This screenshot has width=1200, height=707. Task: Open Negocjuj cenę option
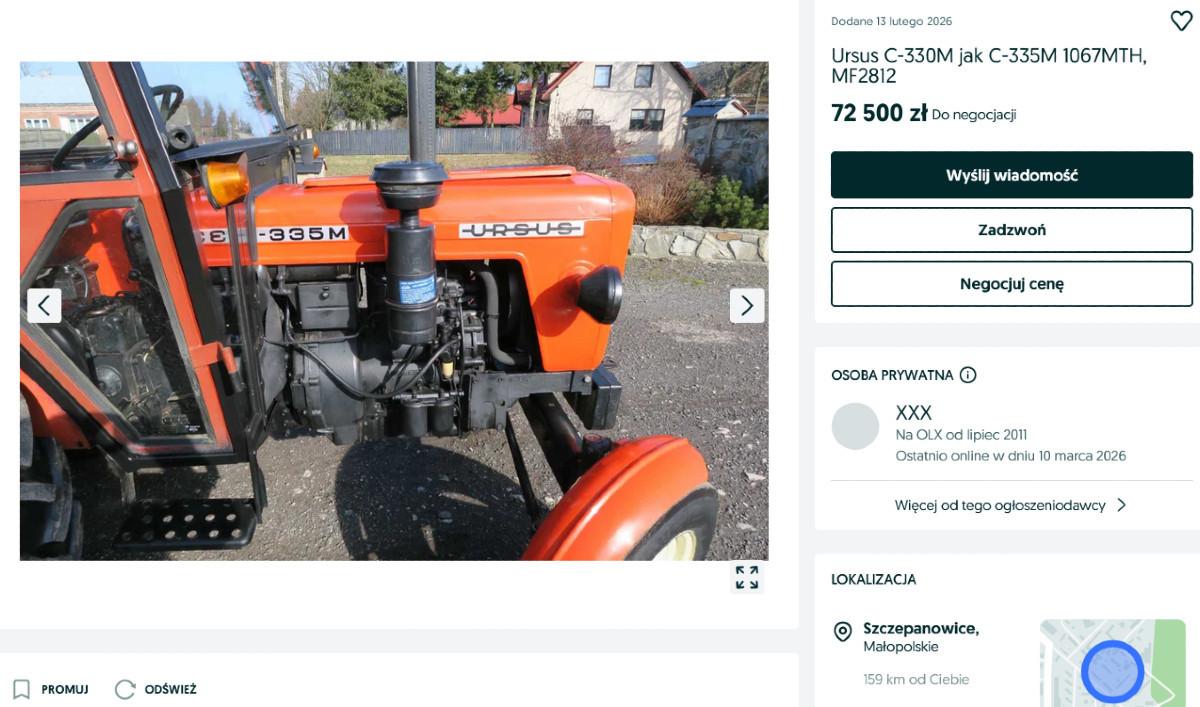pyautogui.click(x=1012, y=284)
